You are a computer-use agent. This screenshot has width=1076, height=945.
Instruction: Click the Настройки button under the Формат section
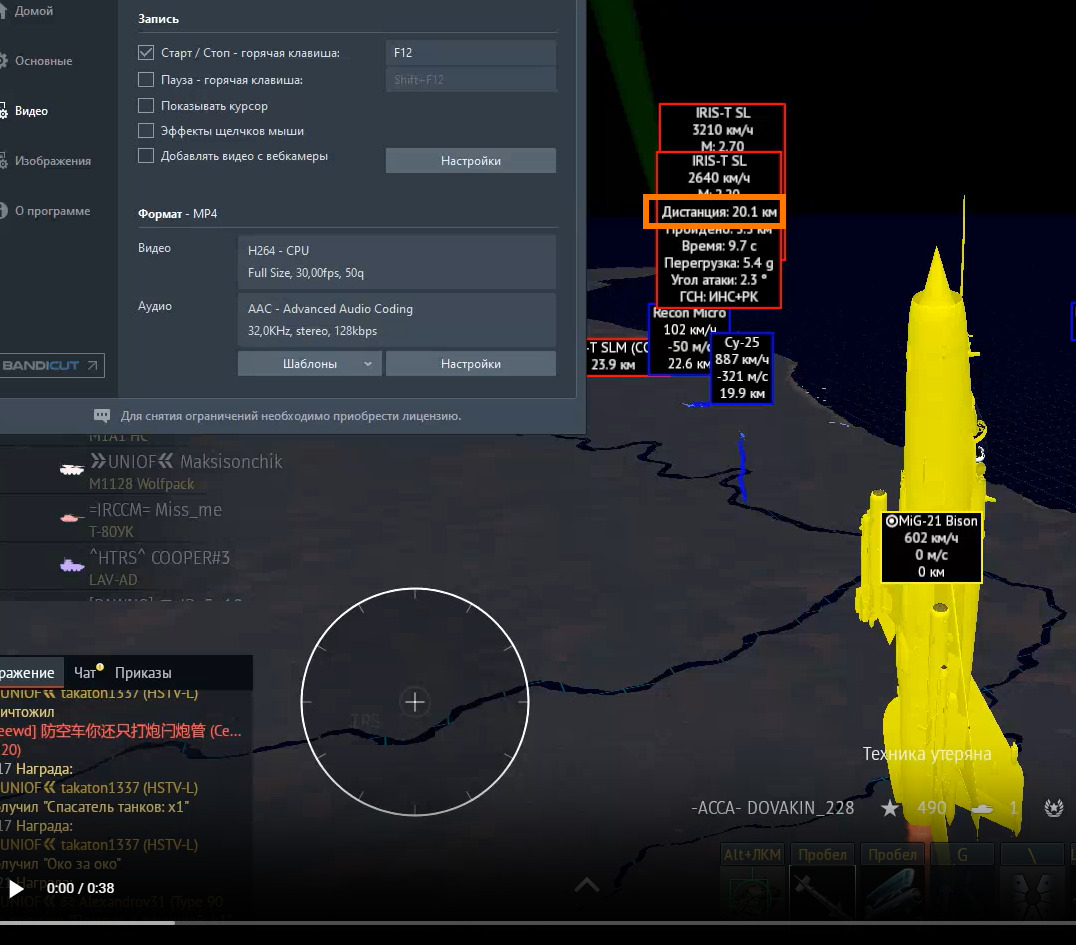pyautogui.click(x=470, y=364)
